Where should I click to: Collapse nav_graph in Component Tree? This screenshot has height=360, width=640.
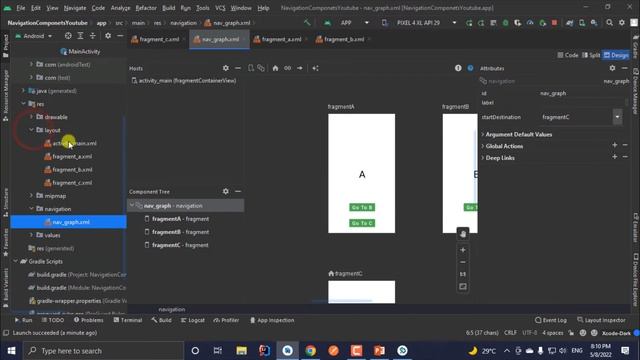pyautogui.click(x=132, y=205)
